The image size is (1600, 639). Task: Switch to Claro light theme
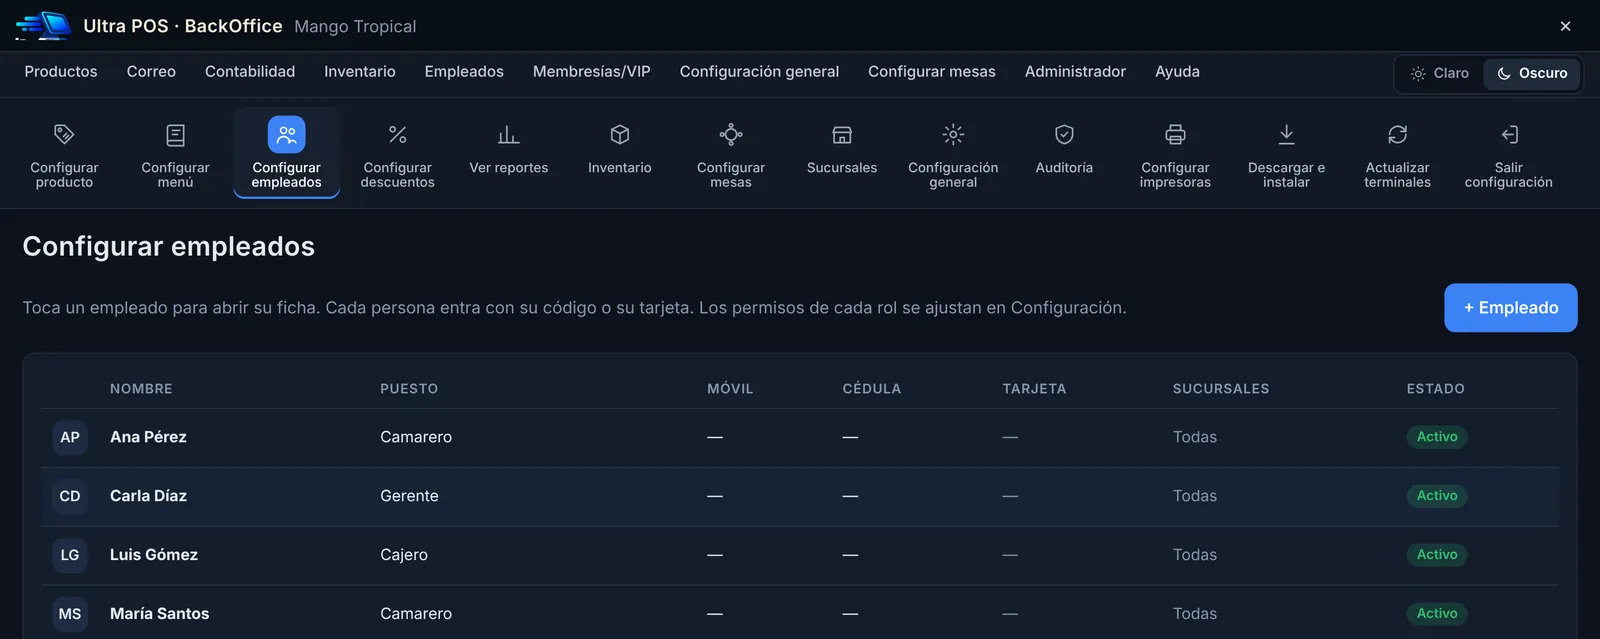coord(1439,73)
